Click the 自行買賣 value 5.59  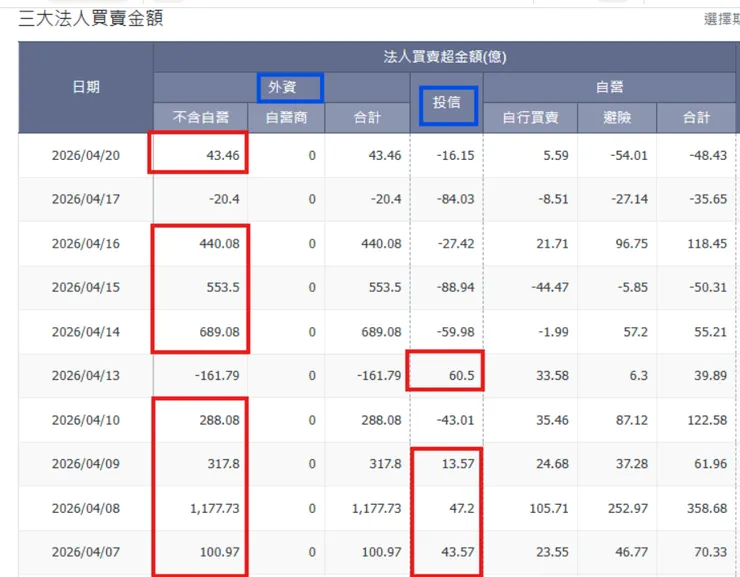click(556, 156)
